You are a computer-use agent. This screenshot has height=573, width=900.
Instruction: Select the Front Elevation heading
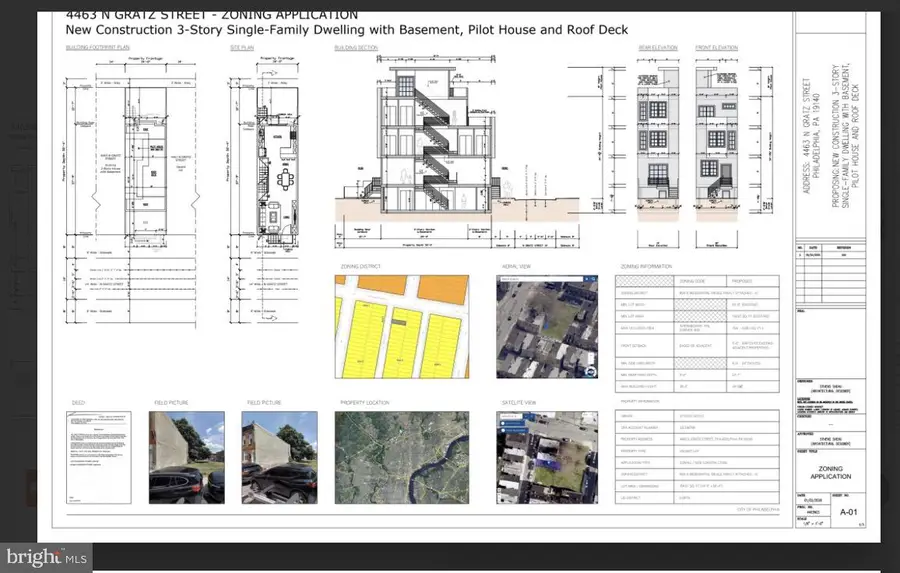[x=716, y=48]
